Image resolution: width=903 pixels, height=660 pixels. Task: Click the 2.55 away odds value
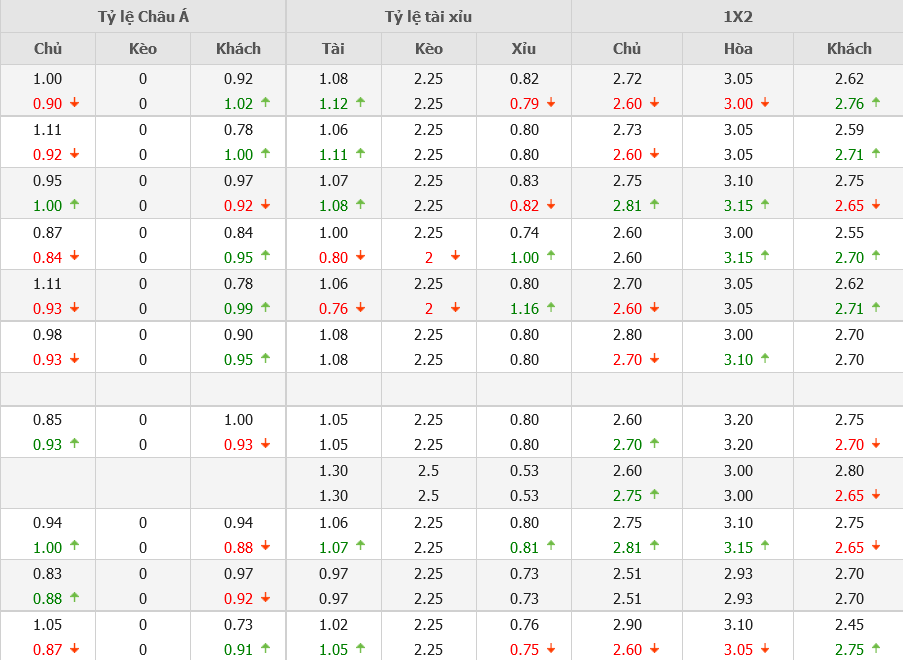click(x=848, y=232)
